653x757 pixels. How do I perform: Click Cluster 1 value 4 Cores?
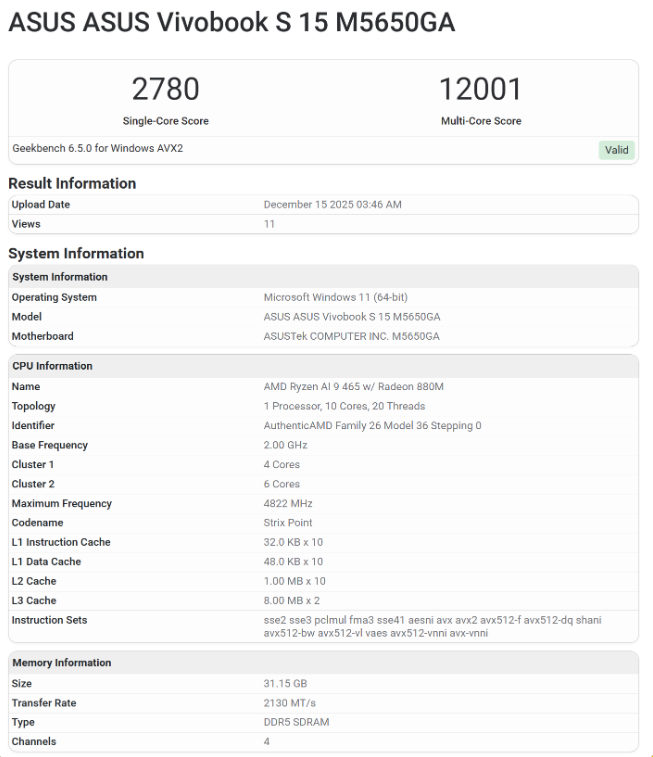click(x=281, y=464)
